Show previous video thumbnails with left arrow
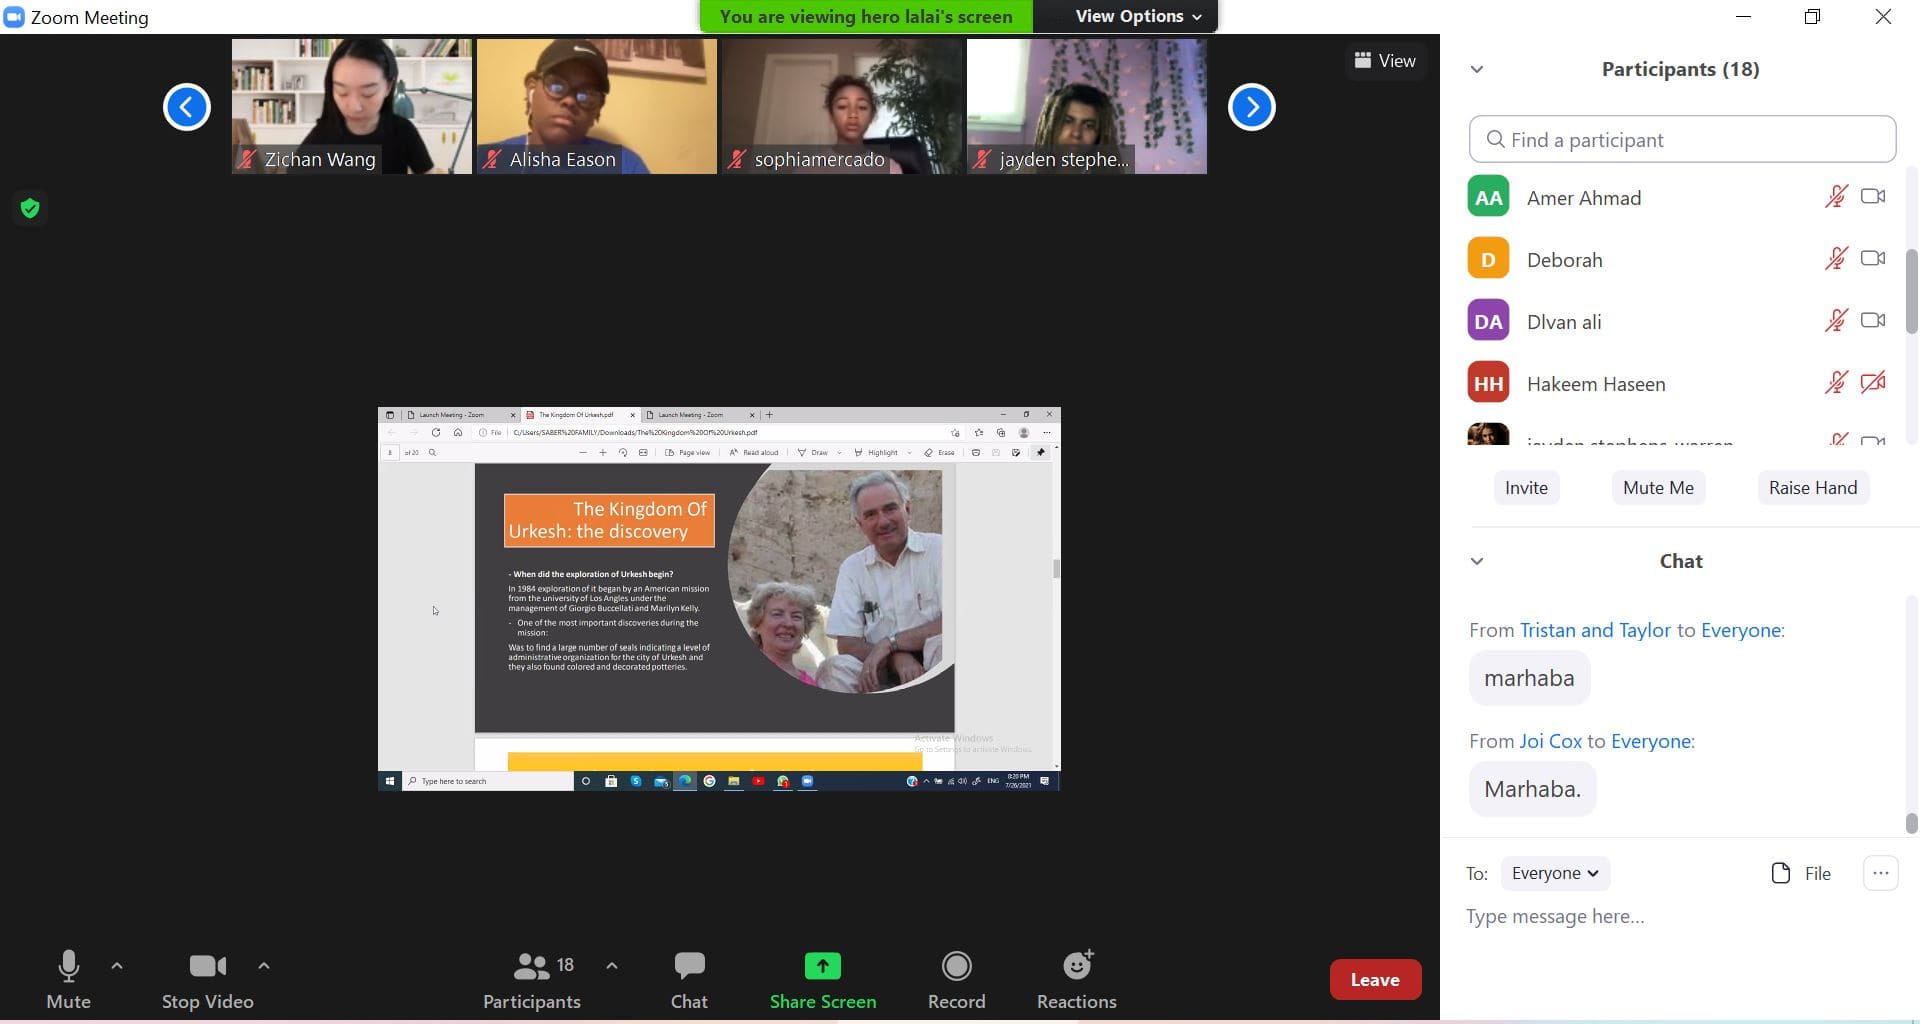 click(187, 107)
